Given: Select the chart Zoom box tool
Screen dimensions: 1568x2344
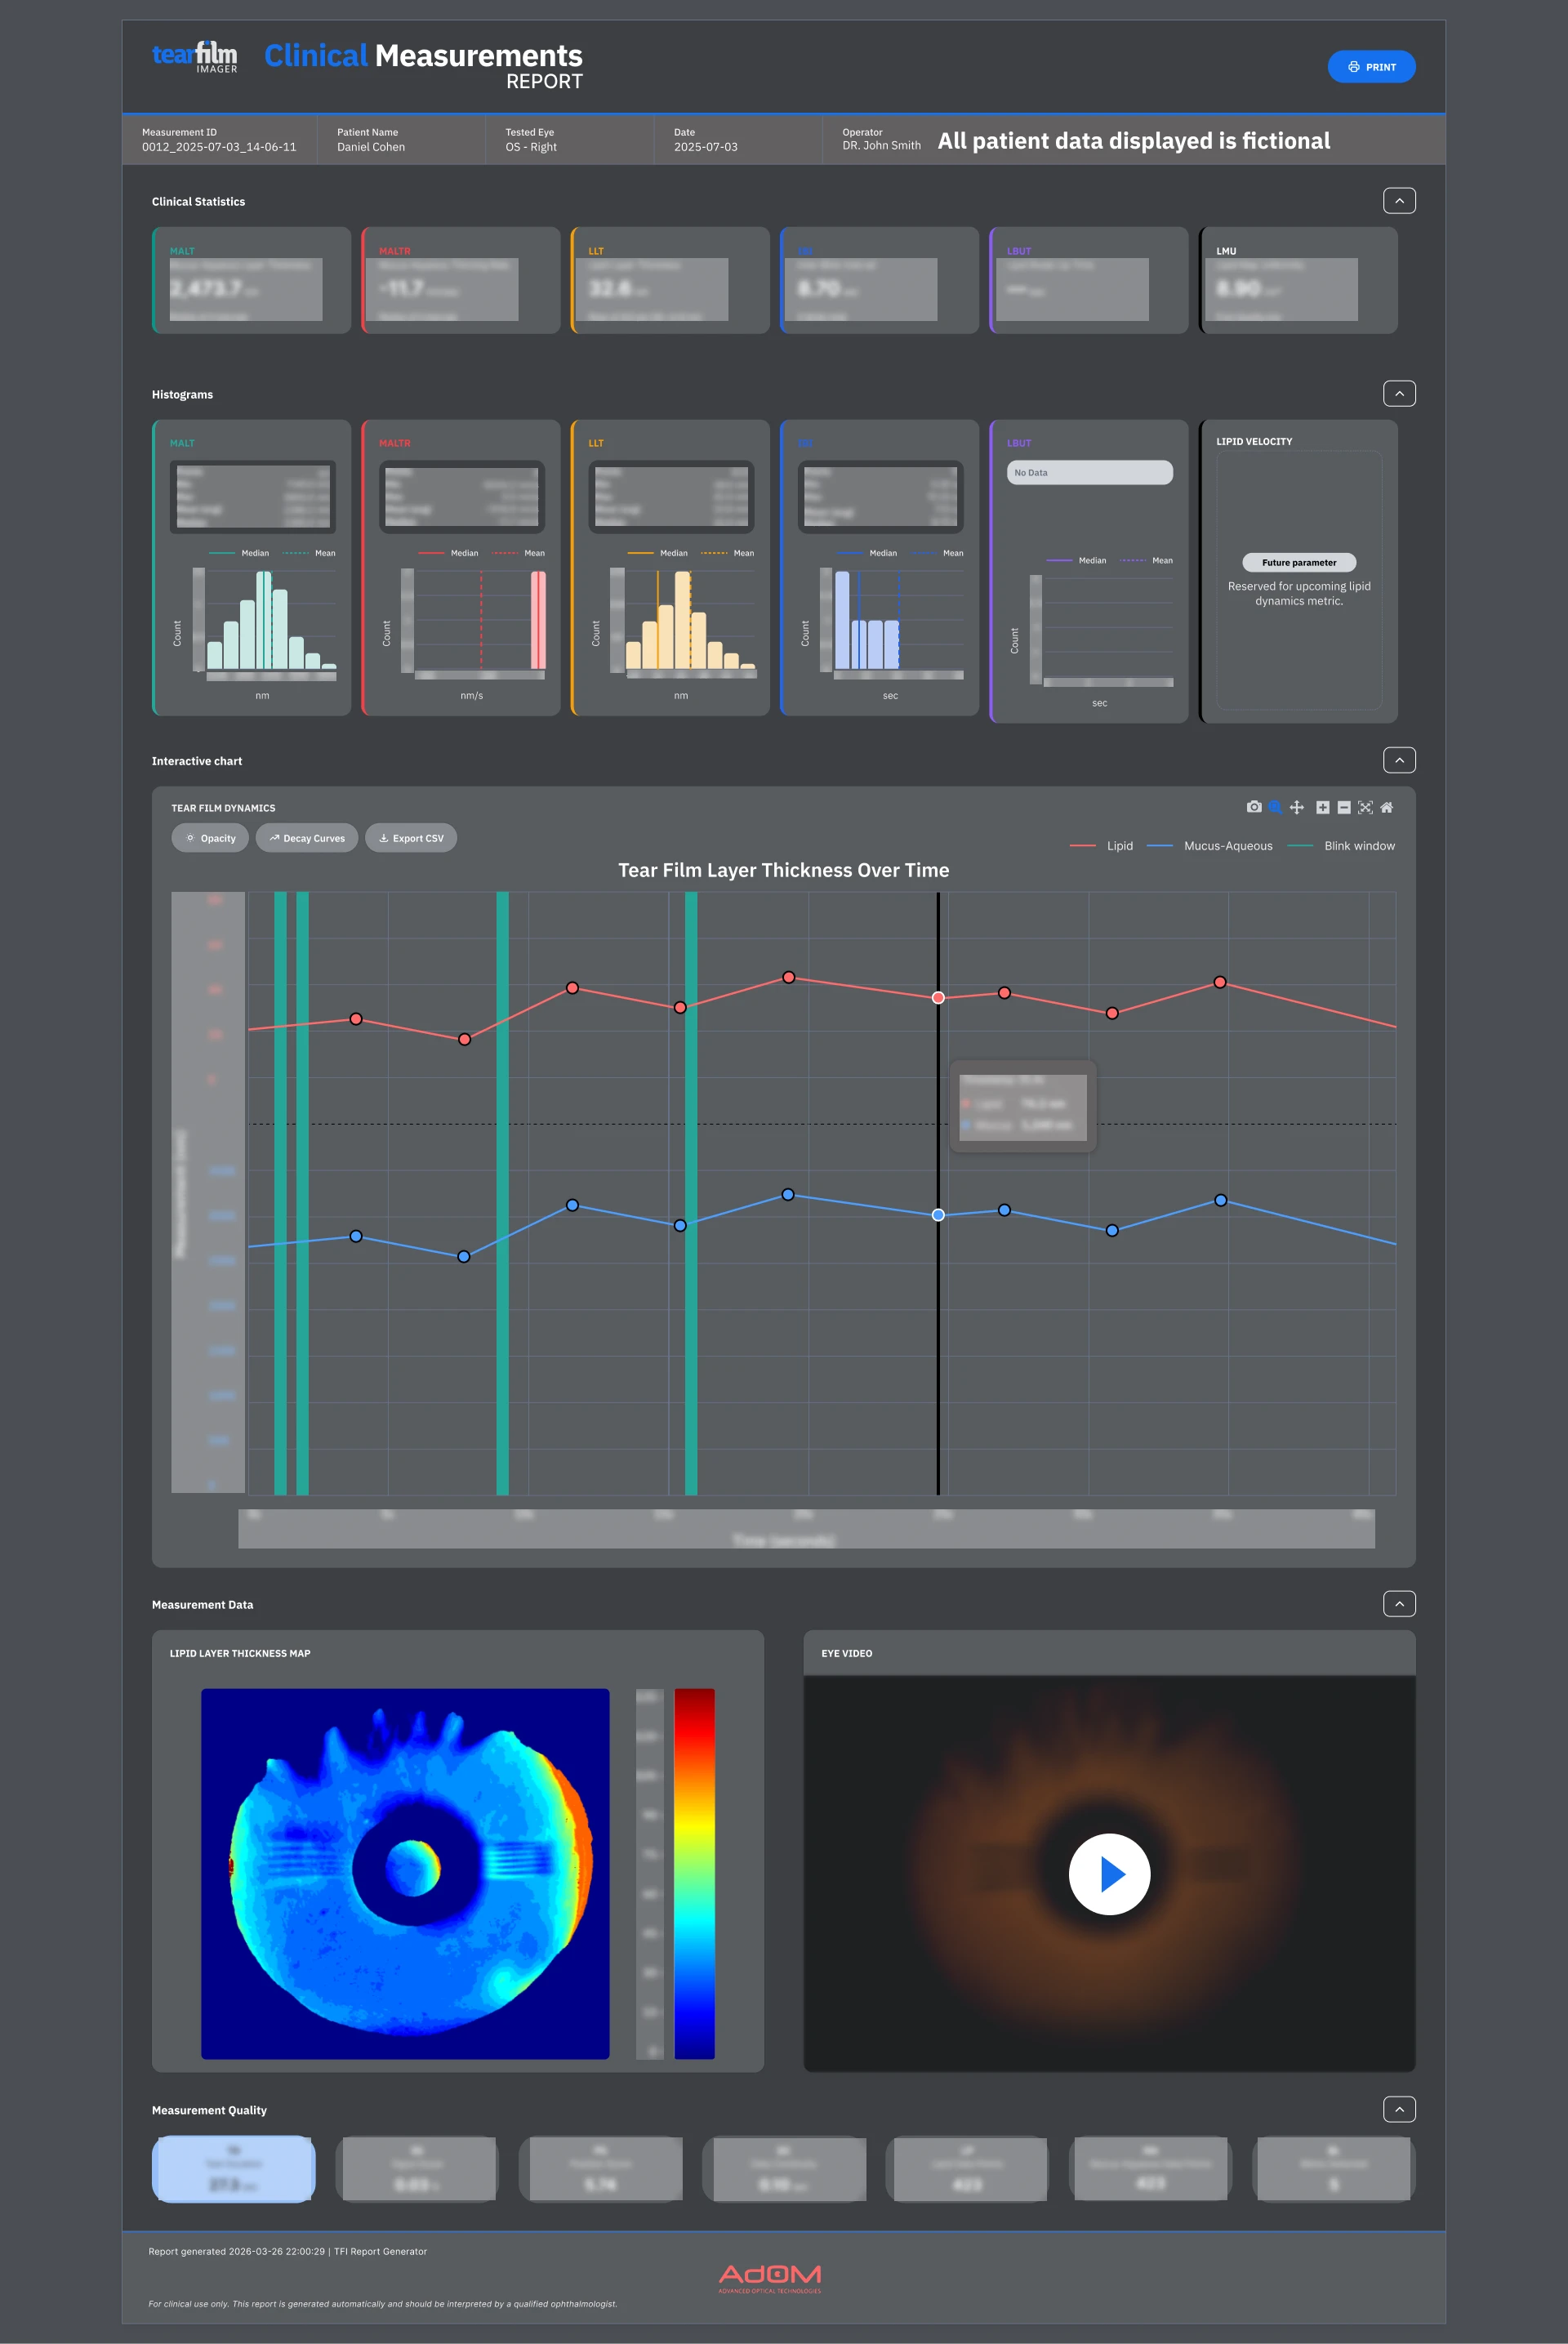Looking at the screenshot, I should pos(1275,807).
